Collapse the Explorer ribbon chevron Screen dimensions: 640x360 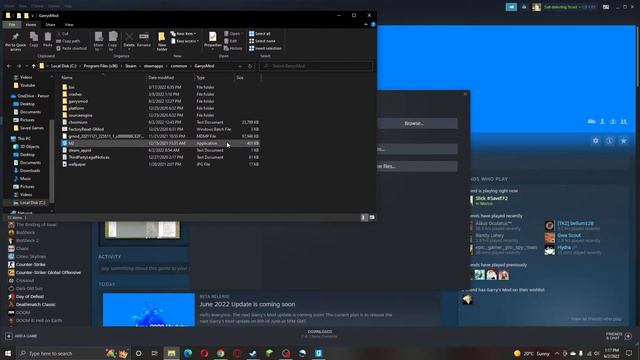366,25
